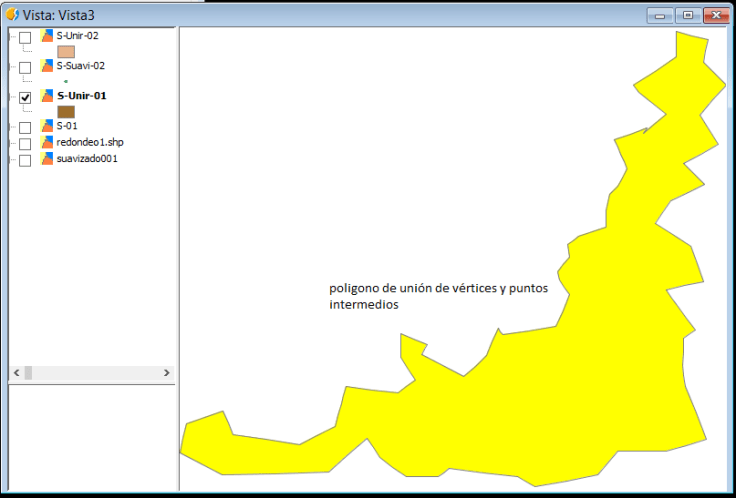Click the suavizado001 layer icon
Screen dimensions: 736x498
coord(47,158)
